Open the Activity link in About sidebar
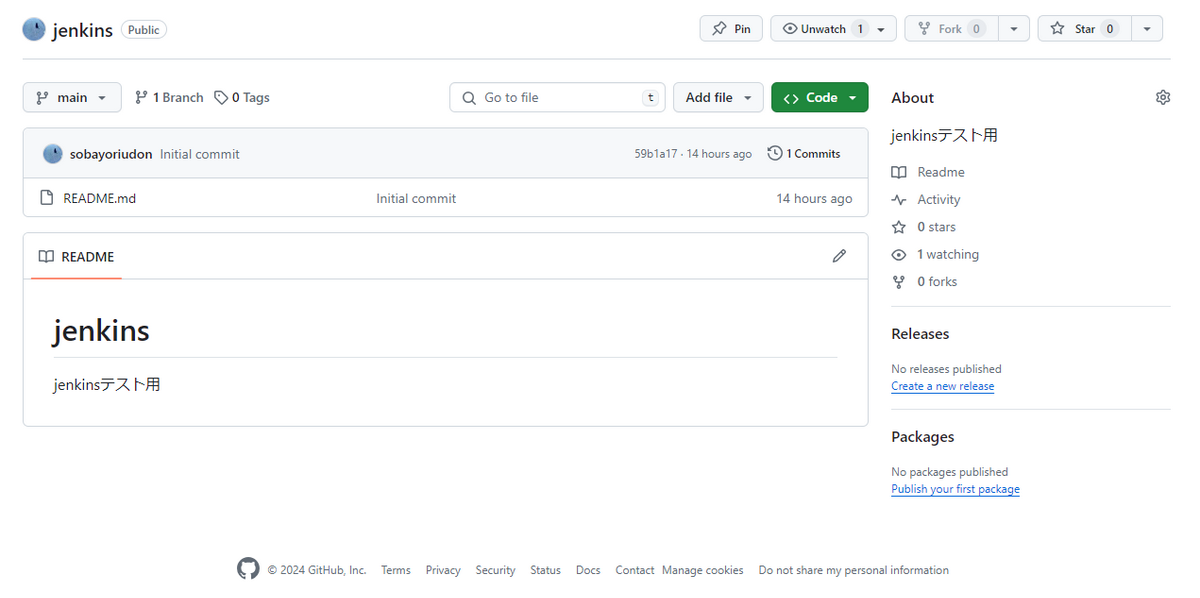1200x598 pixels. 926,199
